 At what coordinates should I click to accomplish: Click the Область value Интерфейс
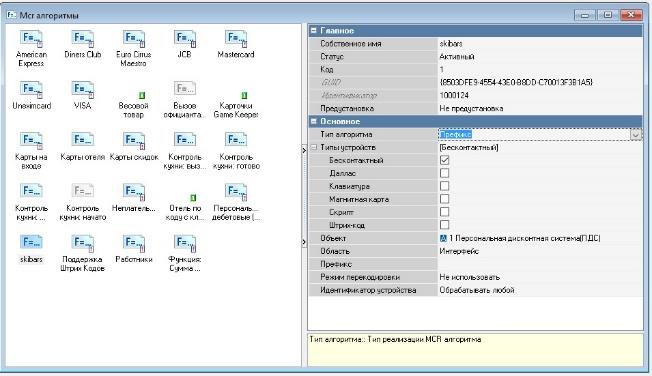tap(459, 251)
